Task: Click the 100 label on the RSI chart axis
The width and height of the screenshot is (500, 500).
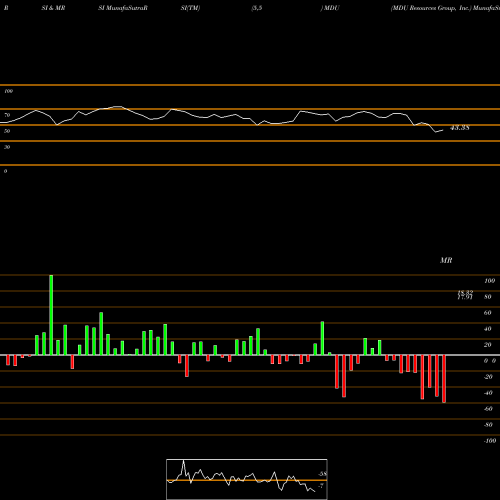Action: click(x=8, y=91)
